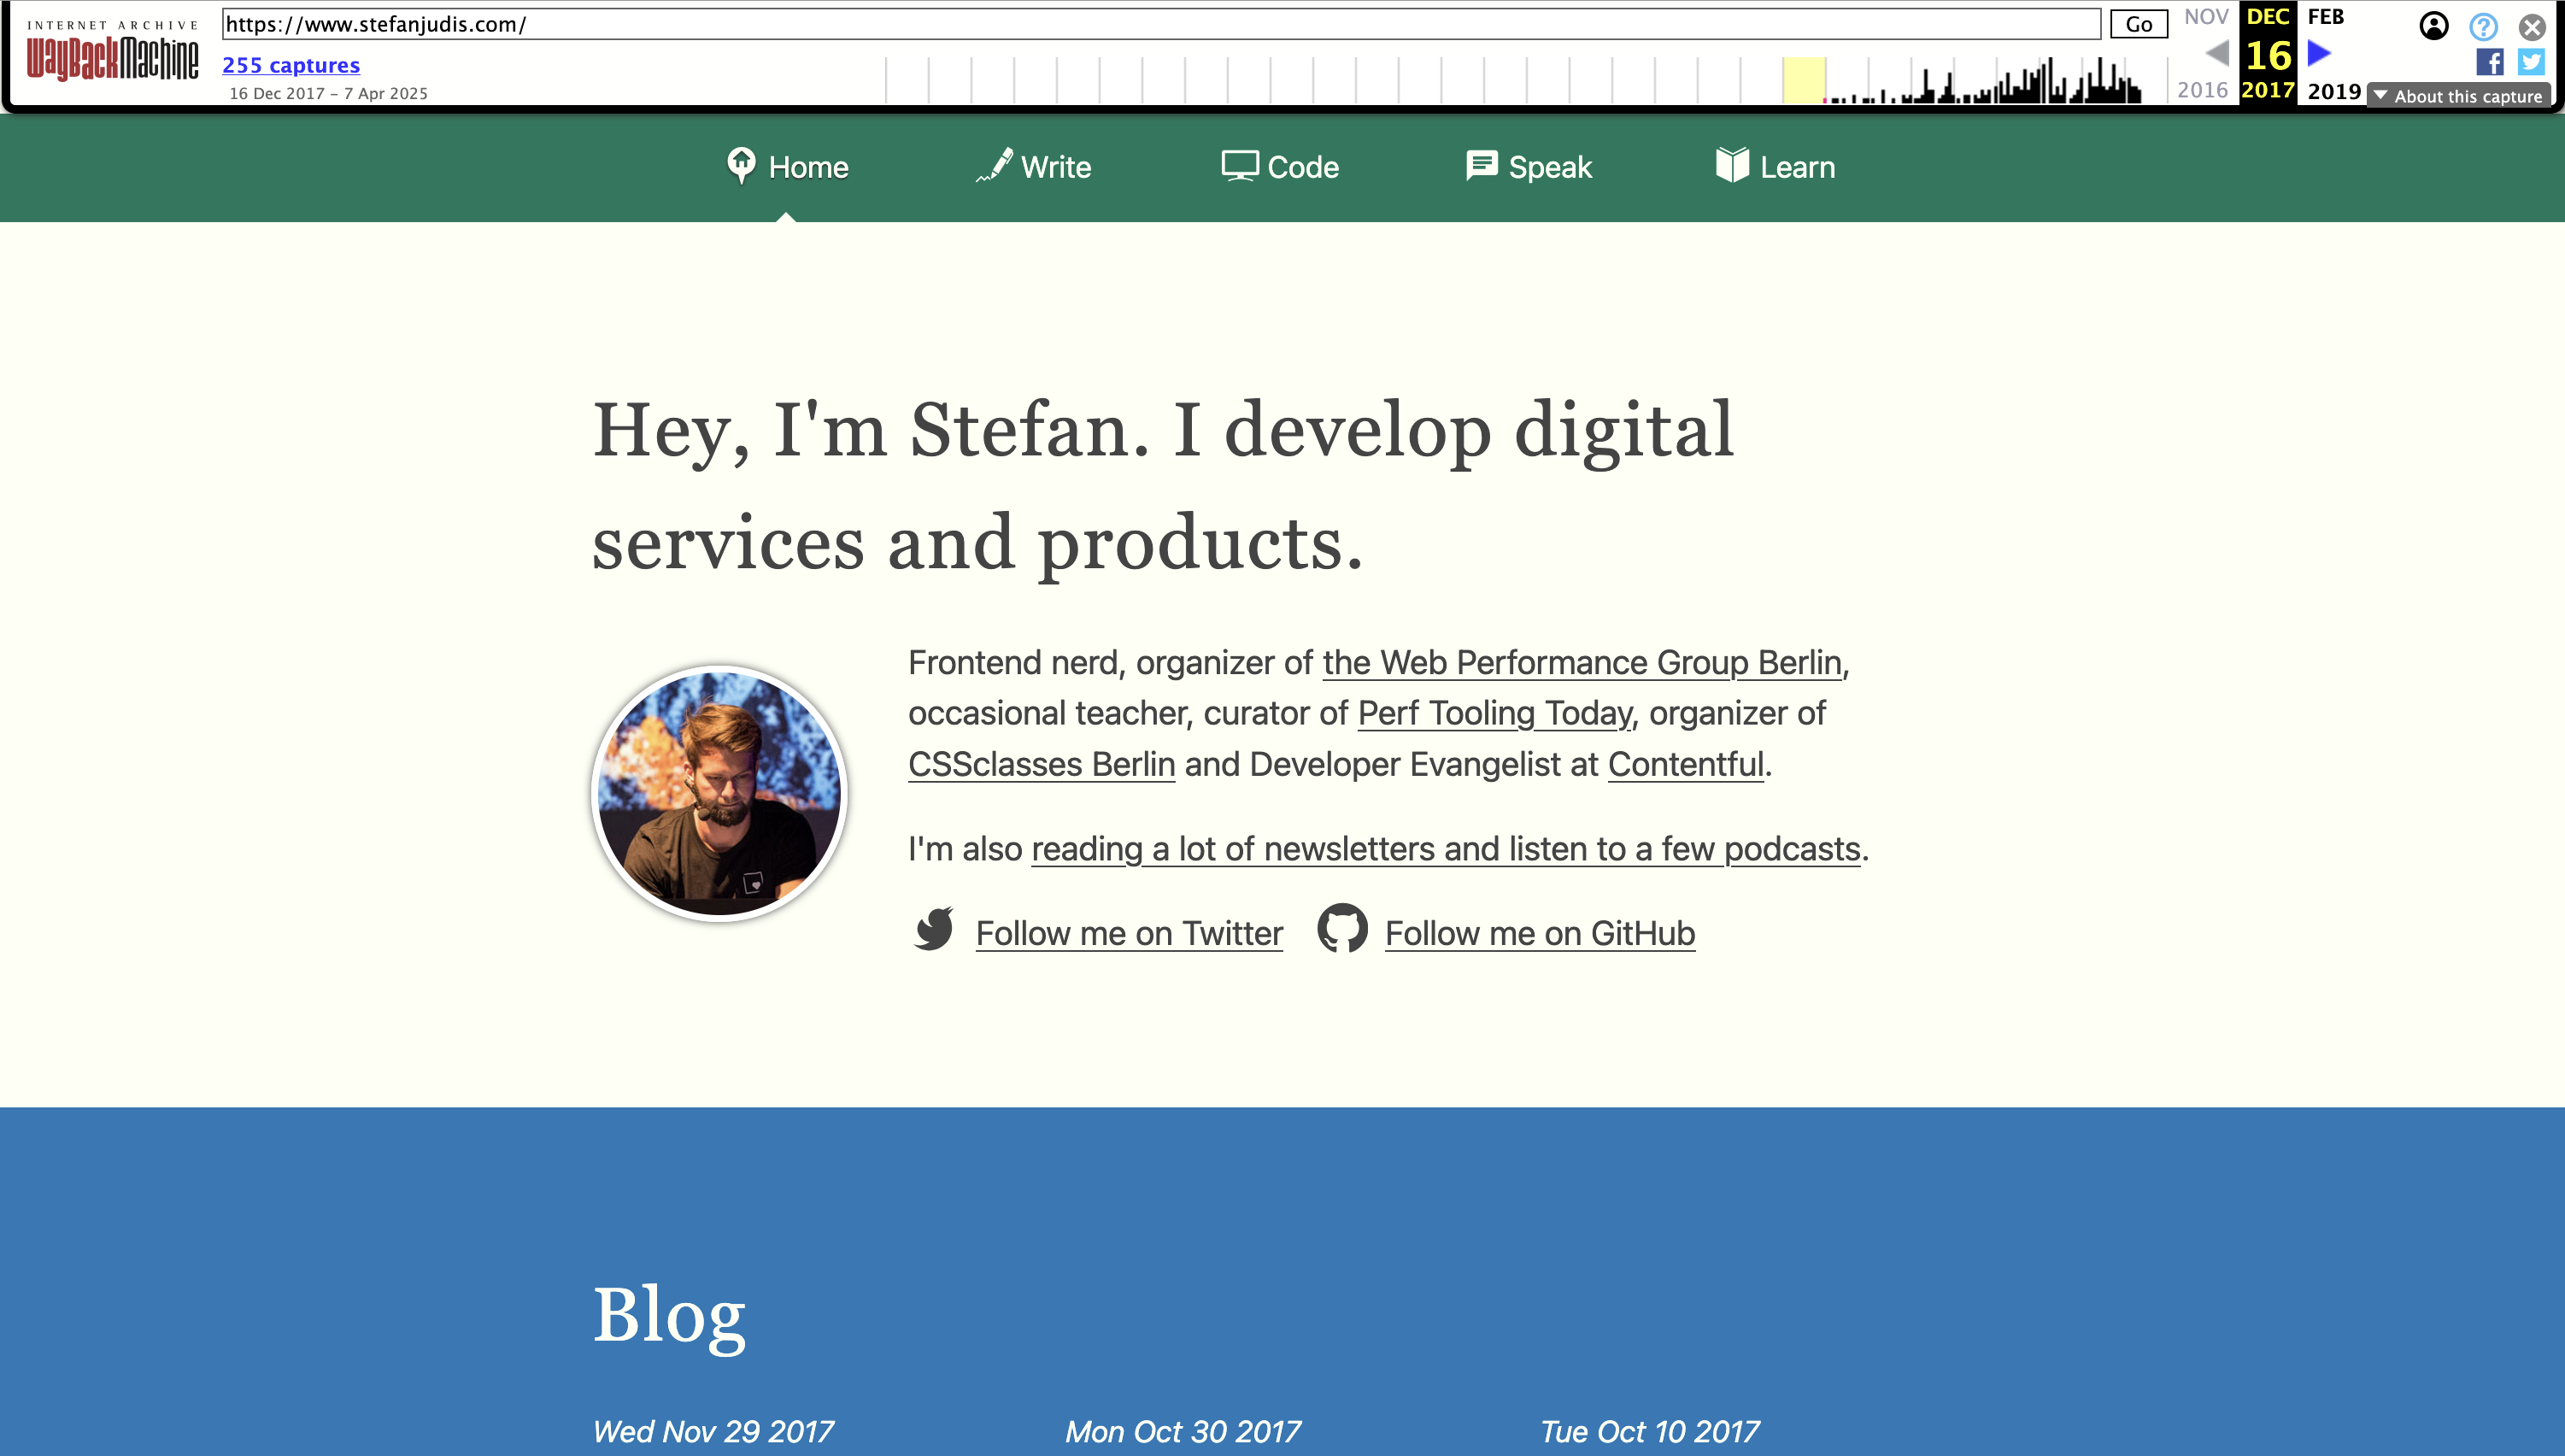Open the Code navigation tab
This screenshot has height=1456, width=2565.
click(x=1280, y=167)
